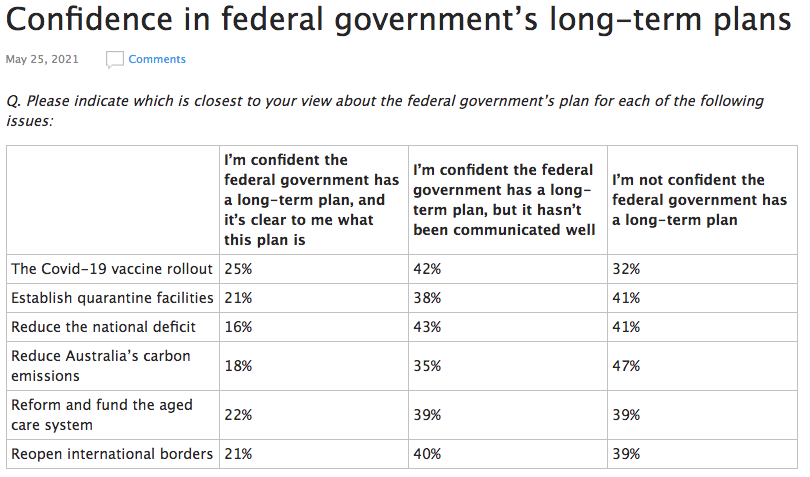Select the "I'm not confident" column header

pos(701,200)
